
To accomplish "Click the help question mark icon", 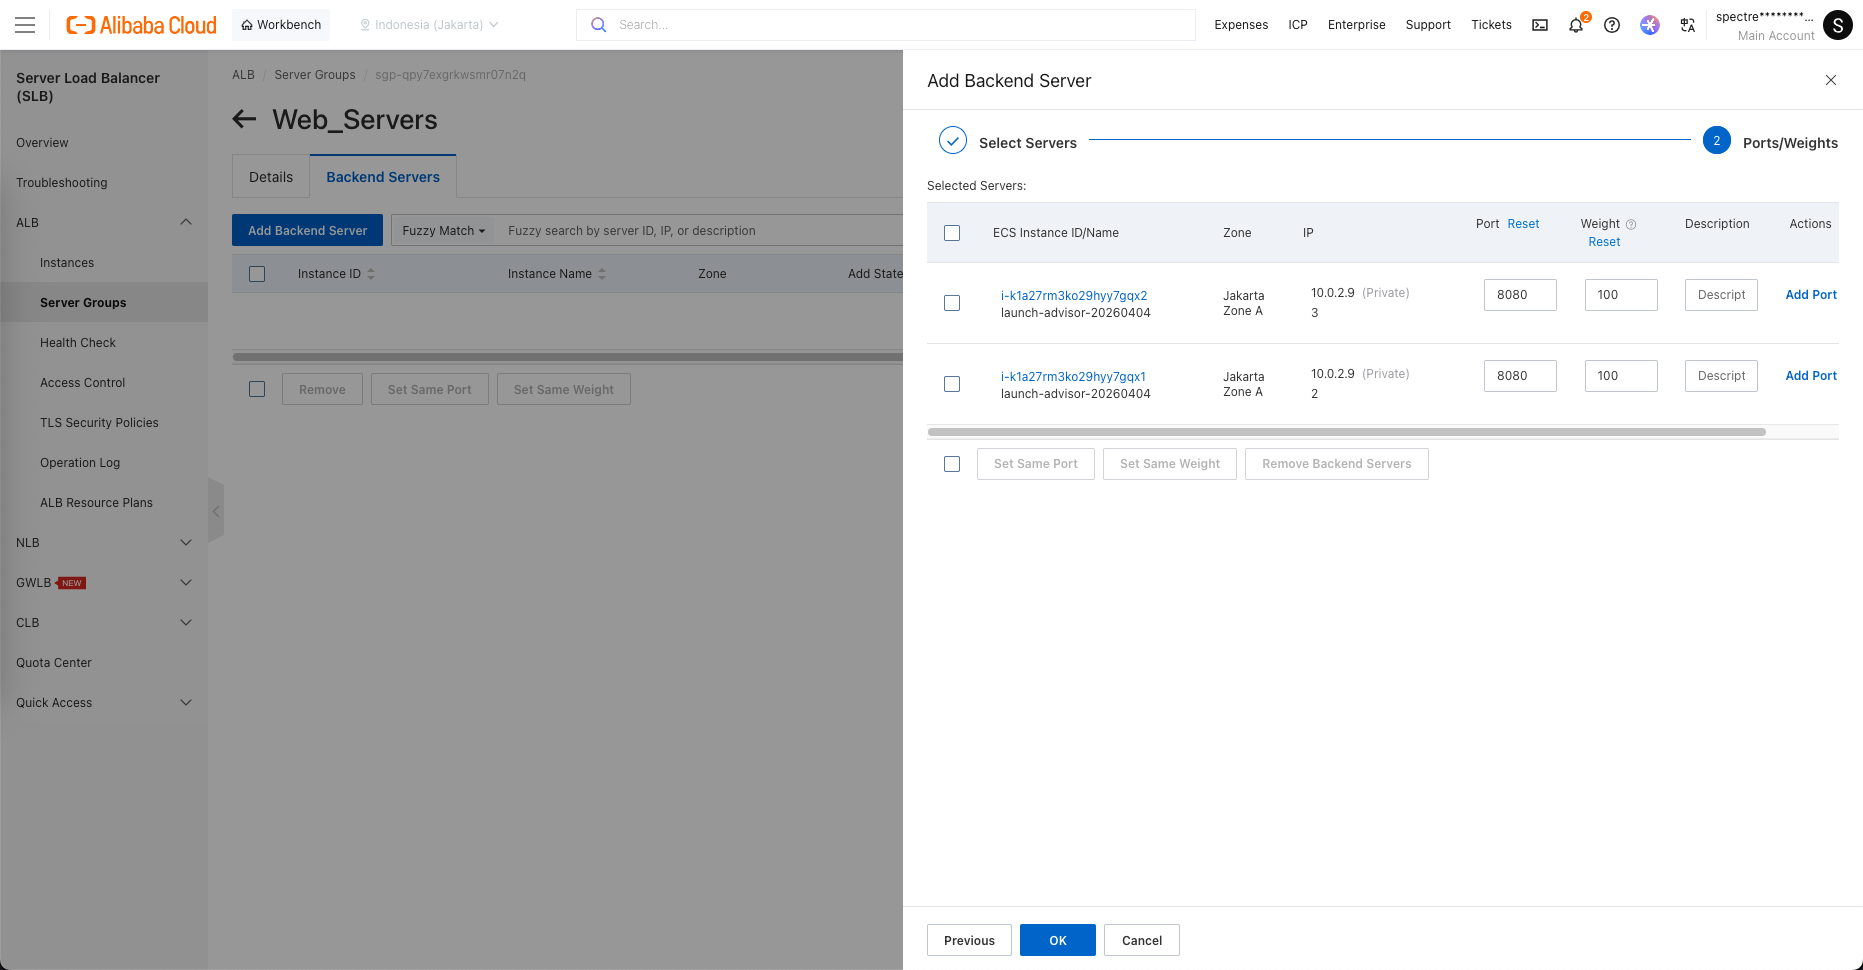I will [1612, 25].
